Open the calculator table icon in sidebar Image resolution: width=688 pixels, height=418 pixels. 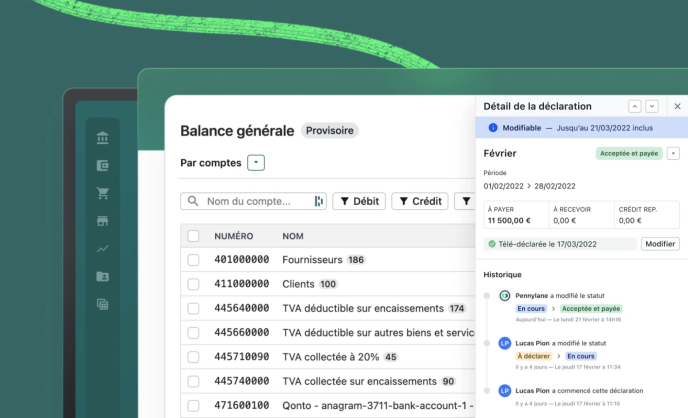click(x=102, y=304)
